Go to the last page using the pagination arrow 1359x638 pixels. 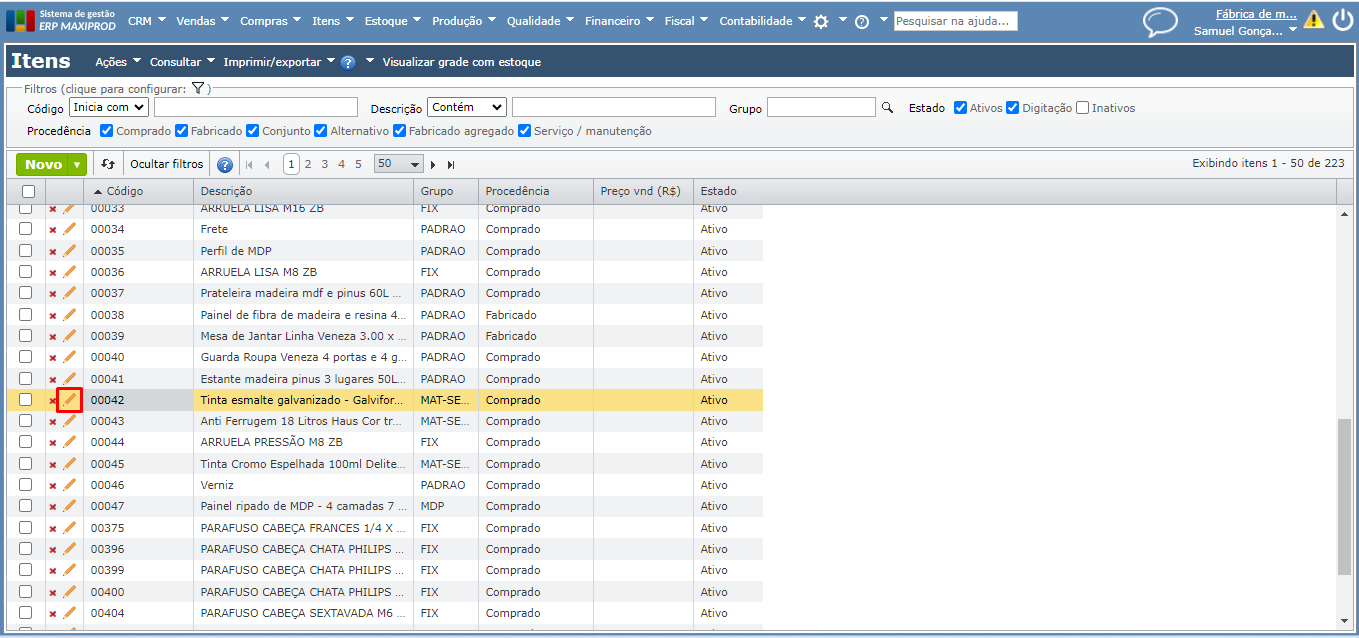pyautogui.click(x=451, y=164)
